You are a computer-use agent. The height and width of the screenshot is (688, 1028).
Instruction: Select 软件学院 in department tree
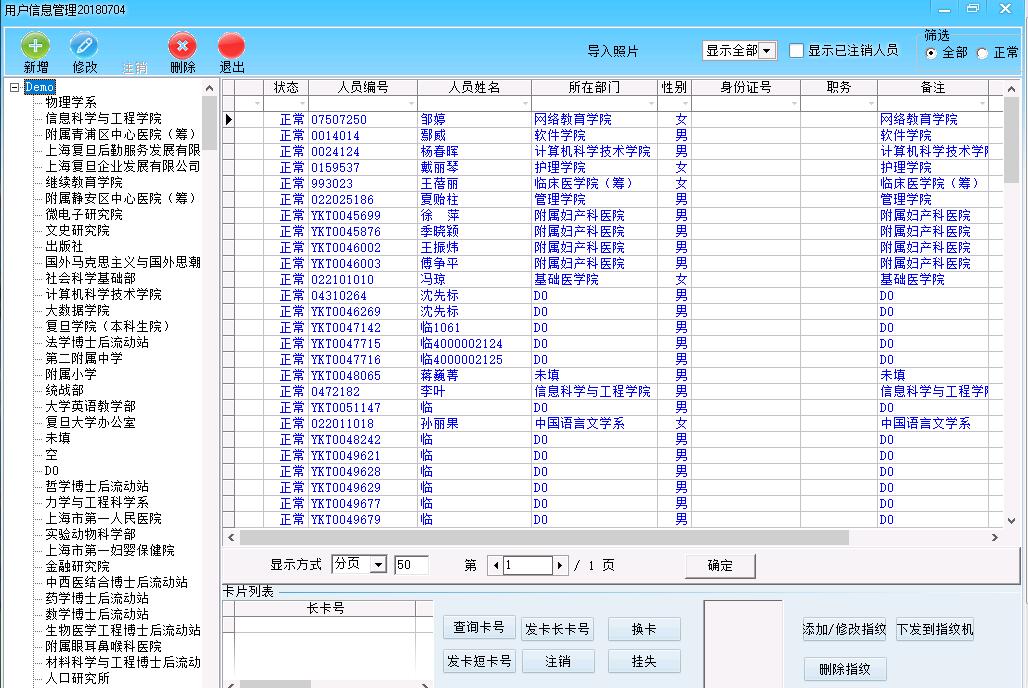pos(559,136)
